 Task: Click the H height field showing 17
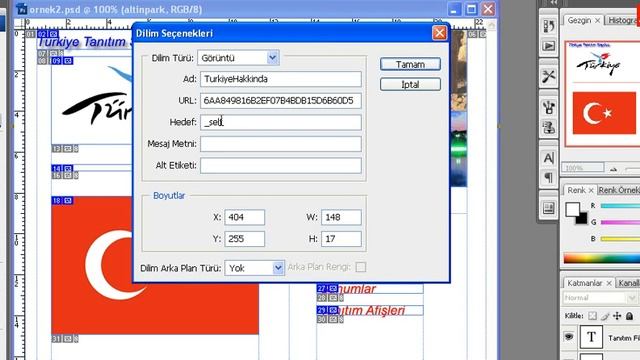click(x=341, y=239)
